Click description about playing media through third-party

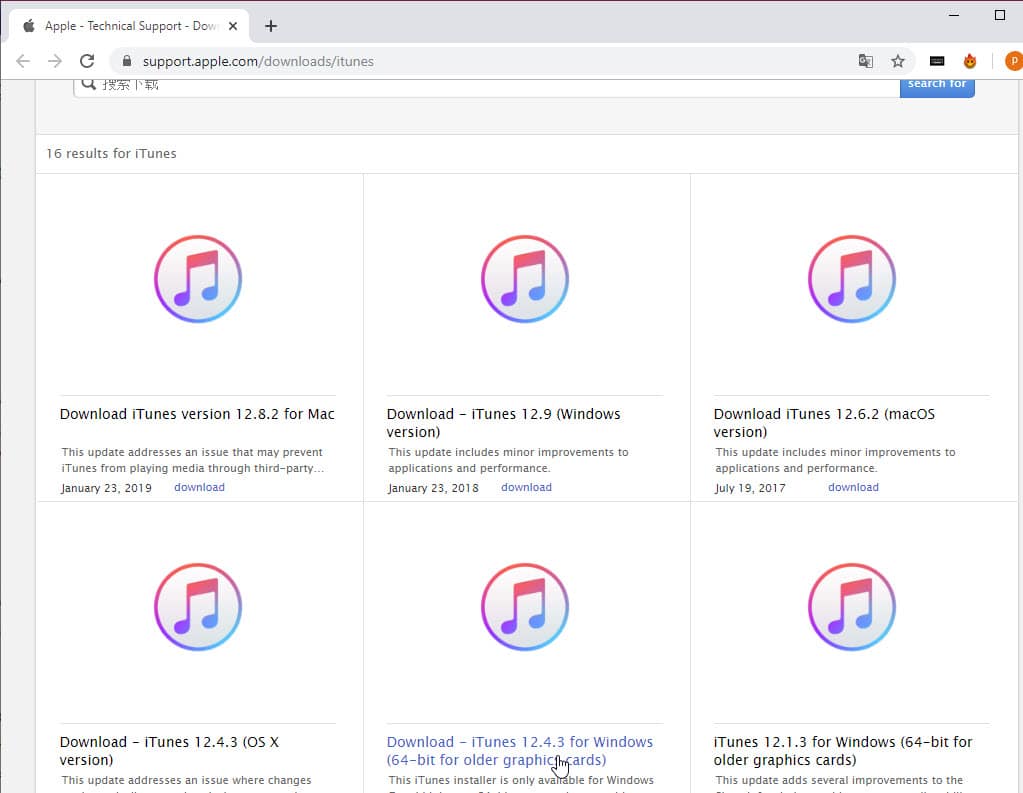[192, 460]
